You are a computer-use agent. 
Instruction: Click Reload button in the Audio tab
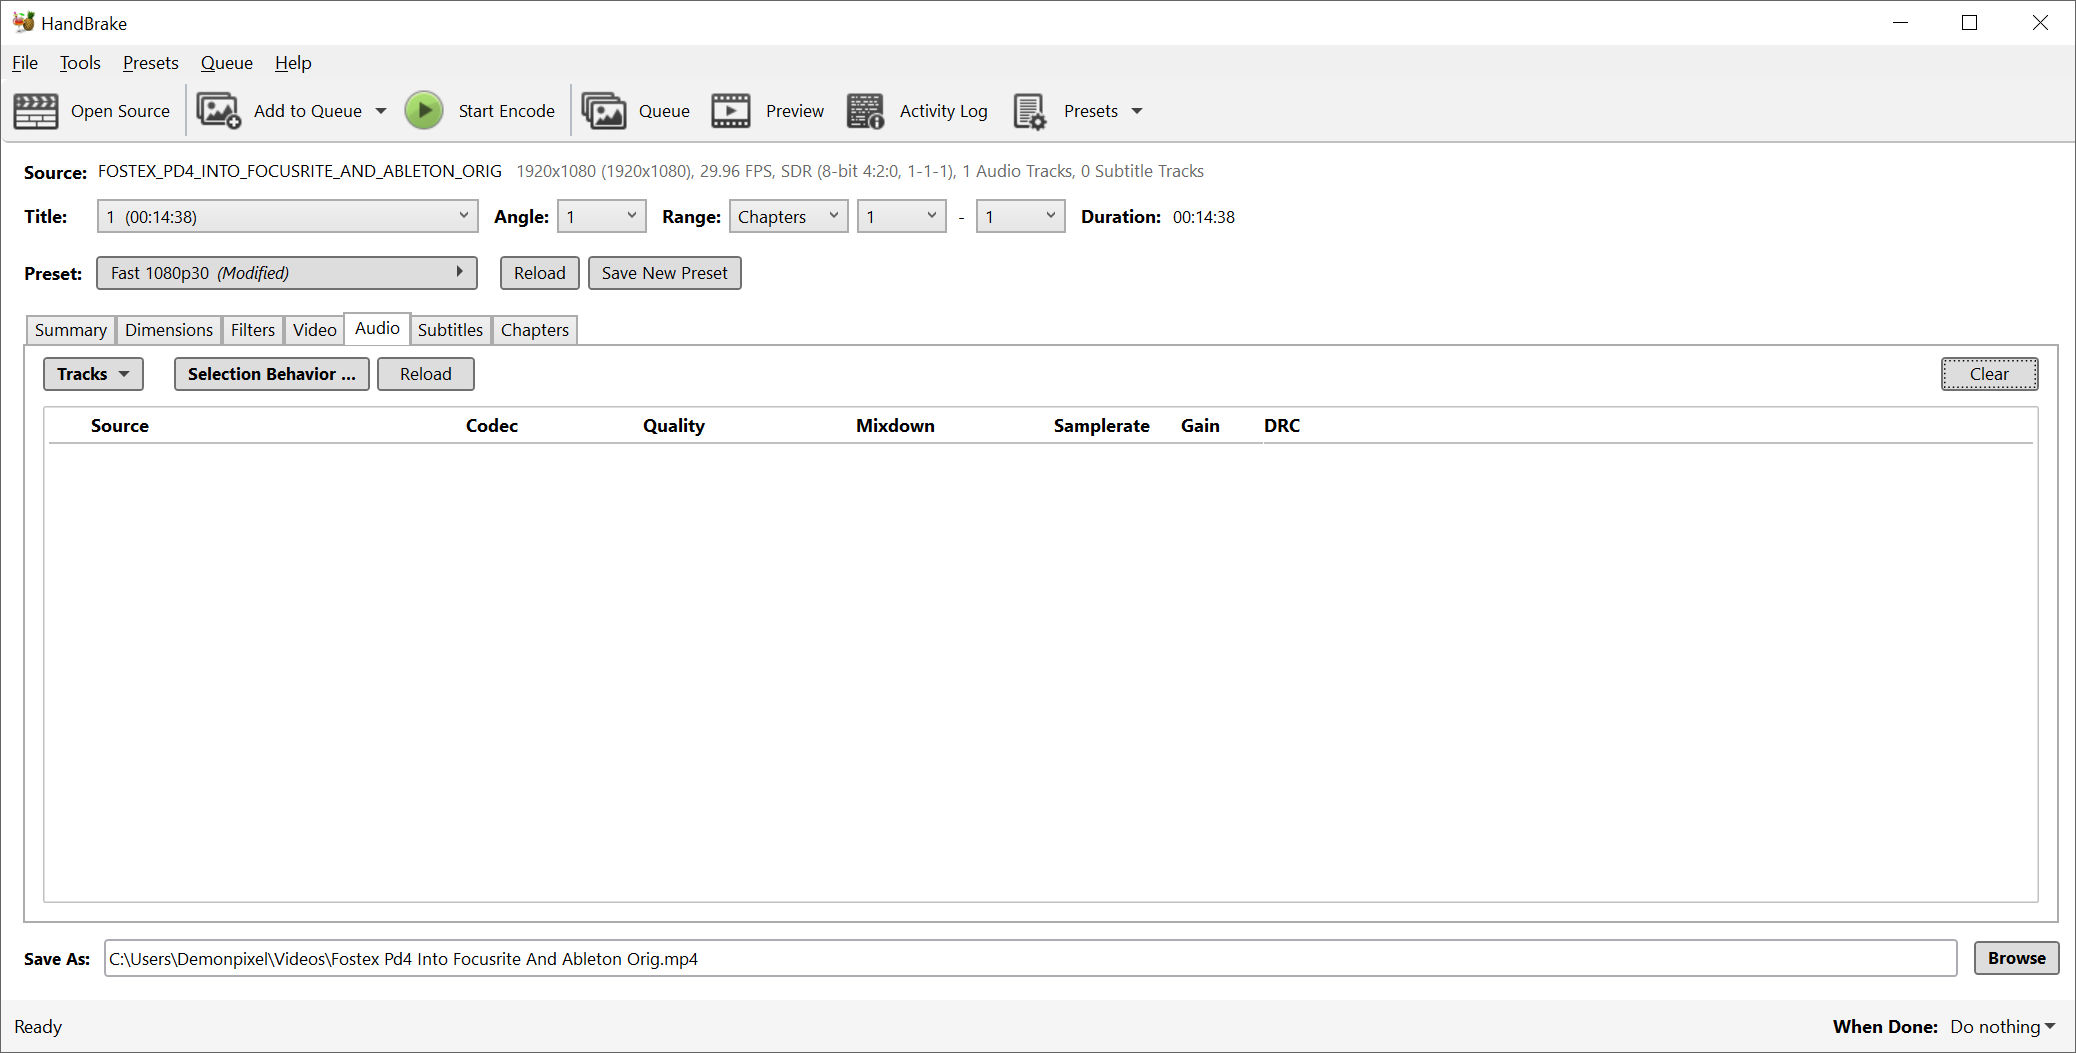click(426, 374)
